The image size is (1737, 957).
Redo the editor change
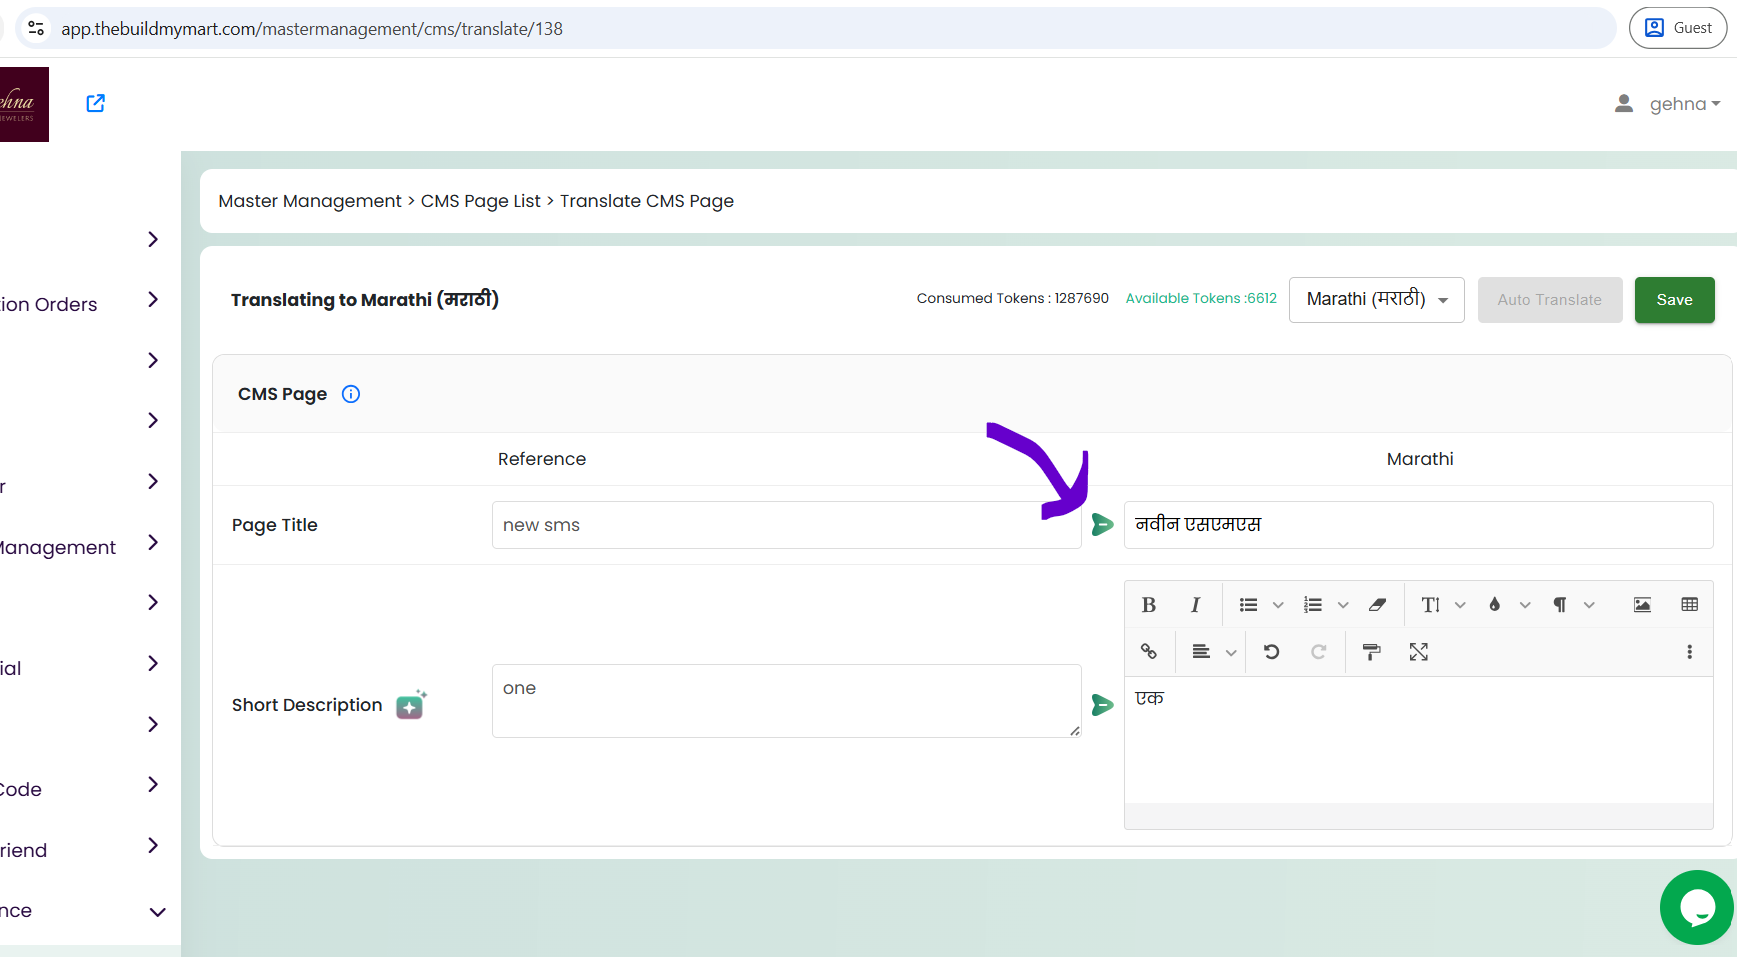point(1319,652)
